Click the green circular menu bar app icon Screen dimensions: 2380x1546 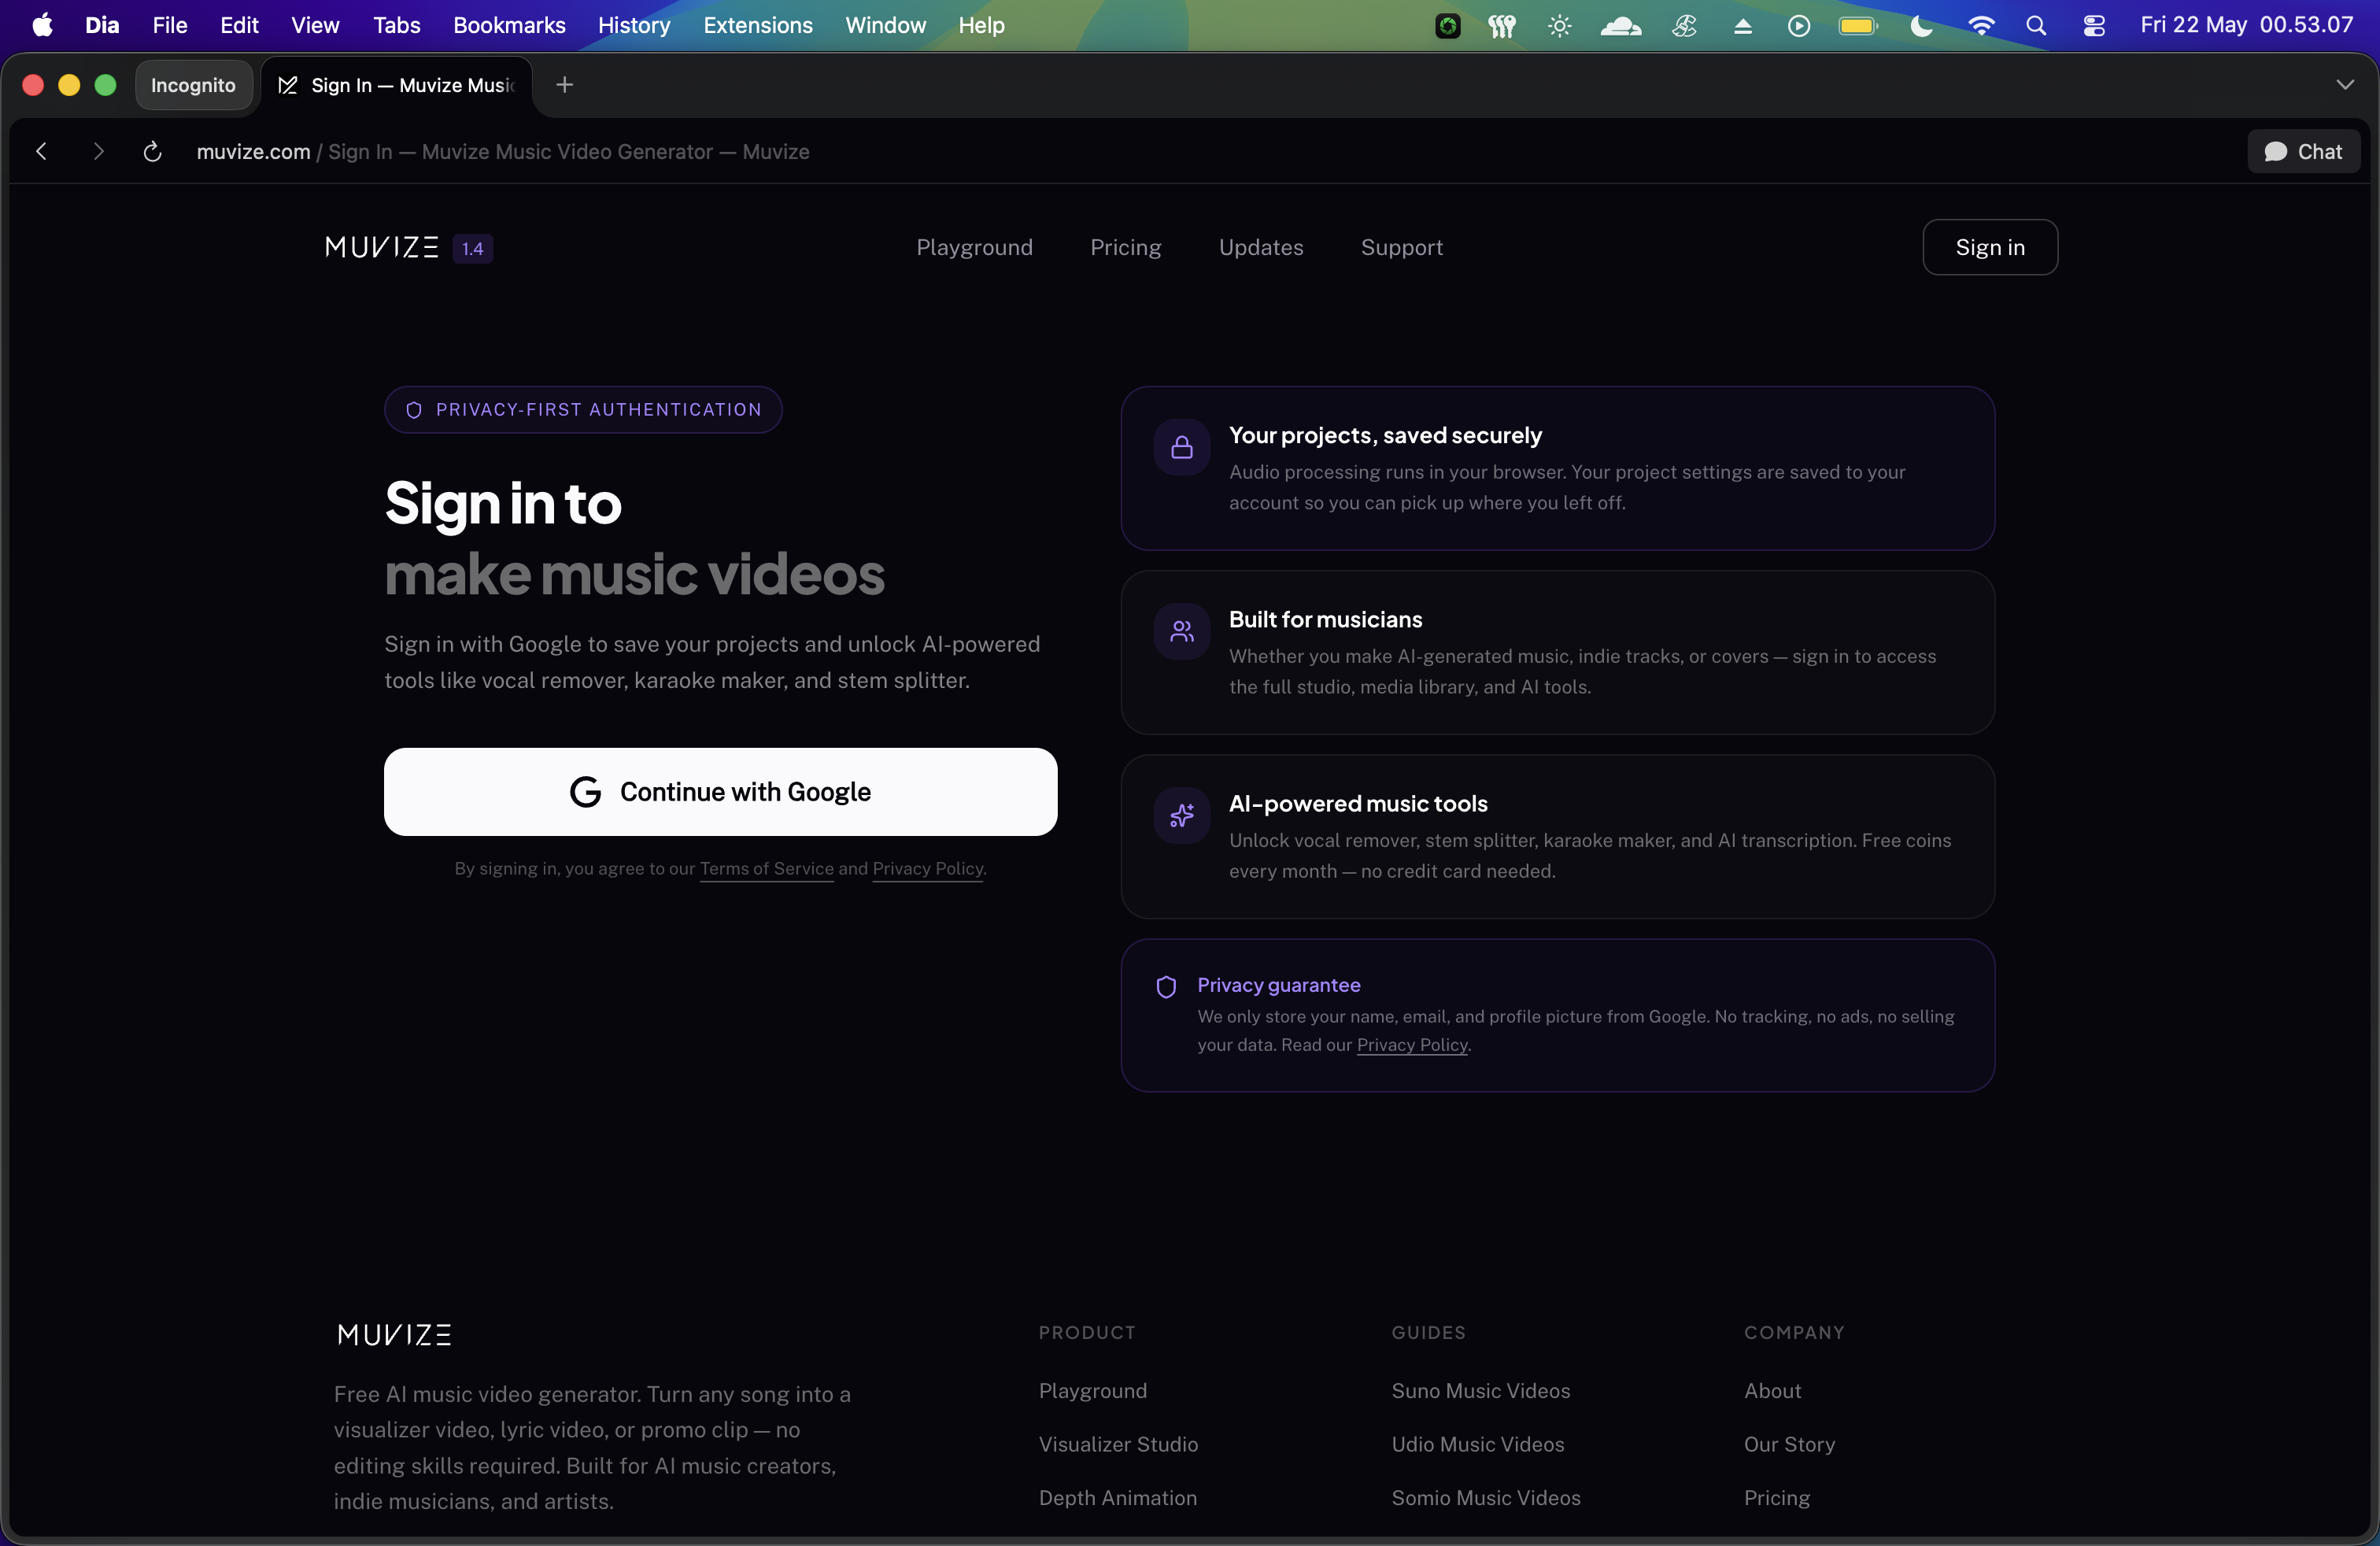1447,26
